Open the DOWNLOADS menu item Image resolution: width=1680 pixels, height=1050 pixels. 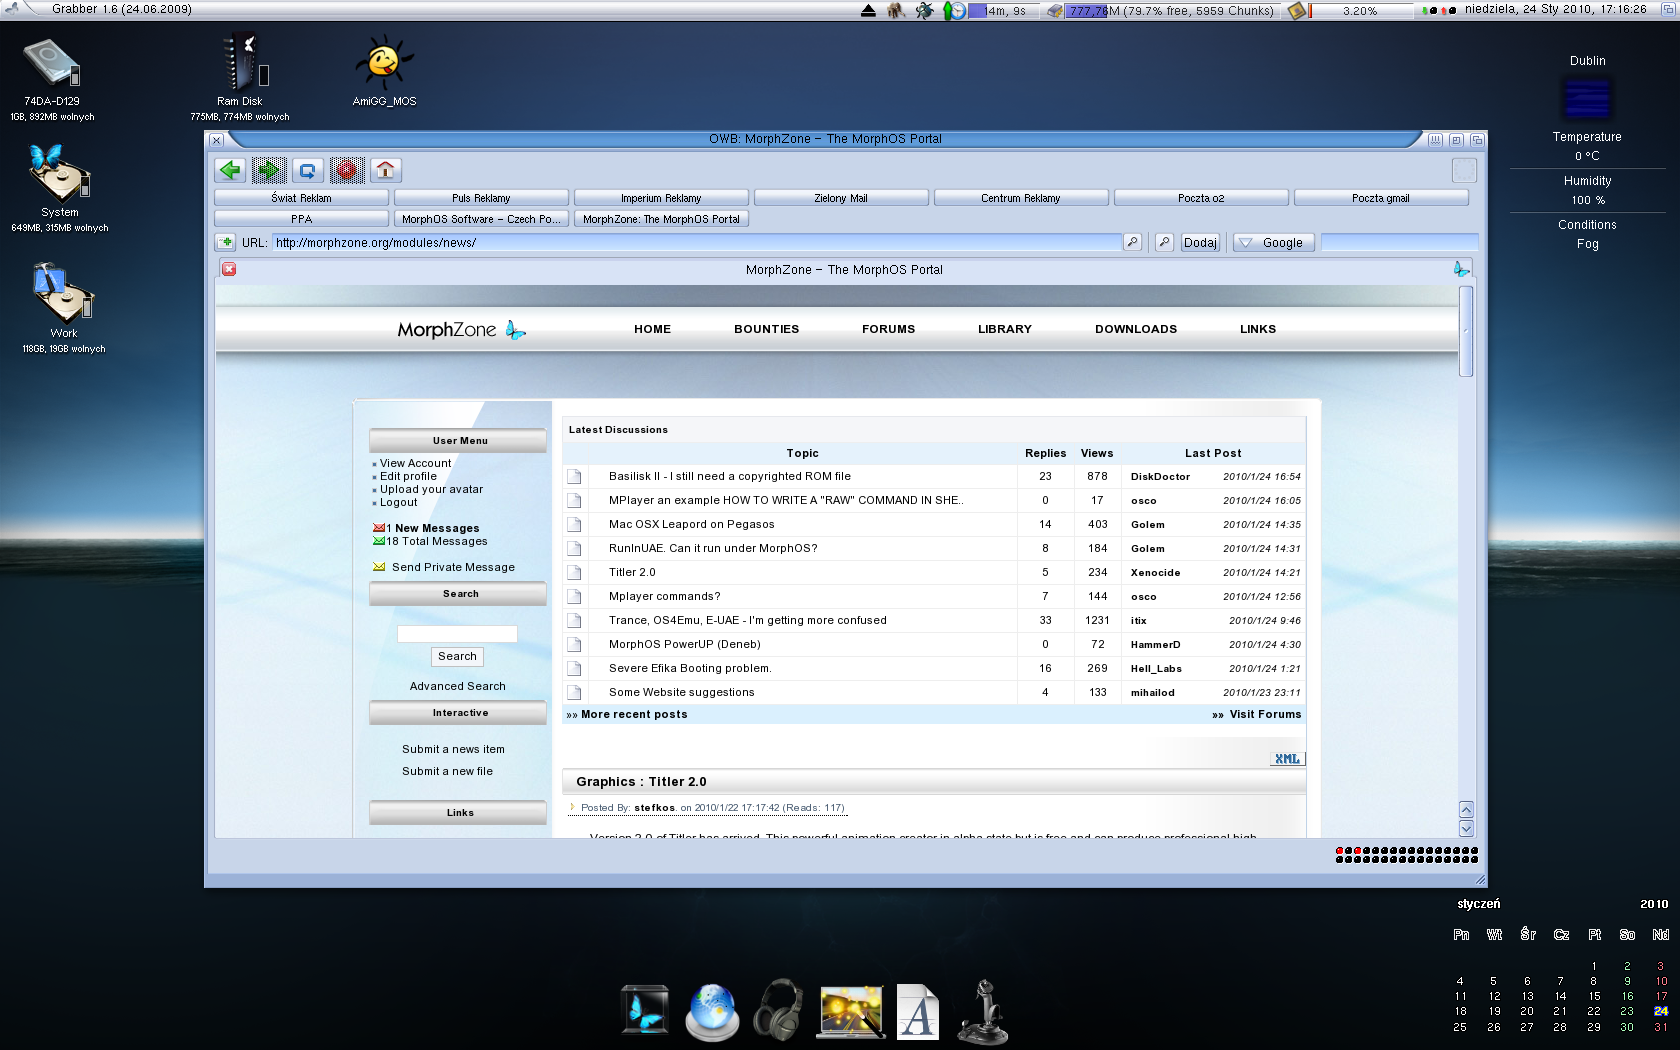(x=1136, y=329)
